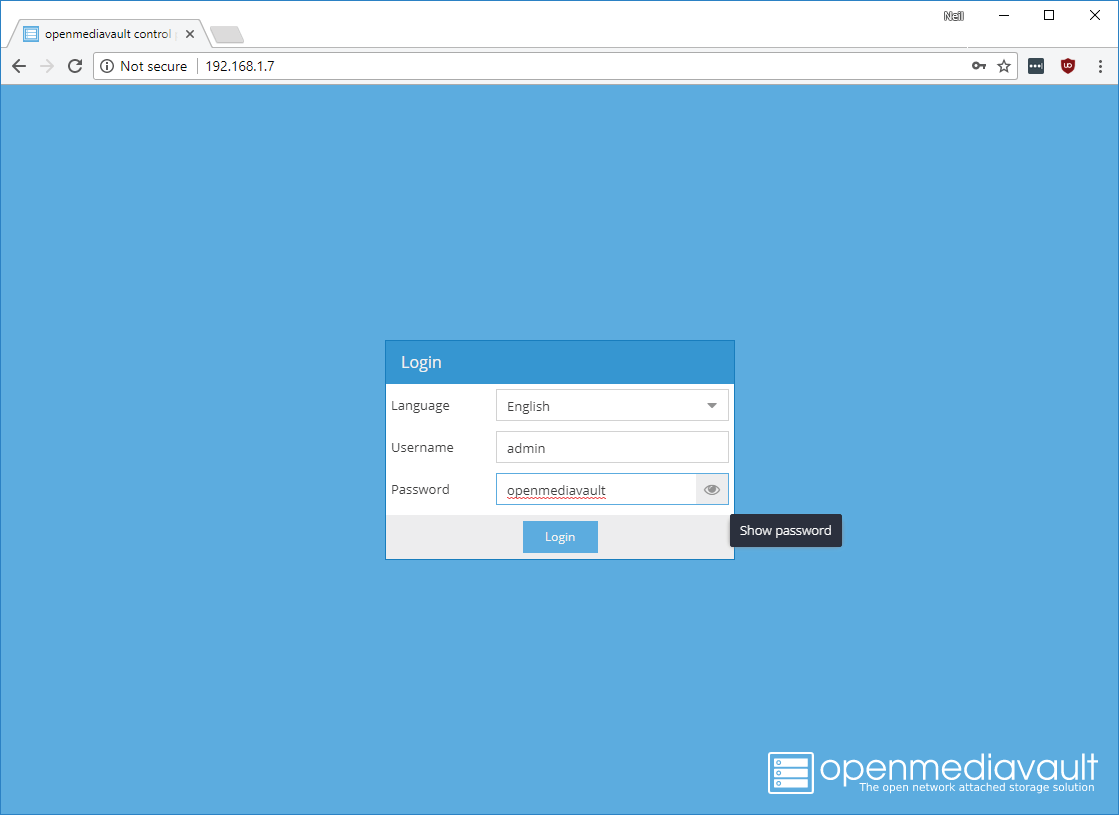Click the browser back arrow

(x=19, y=66)
